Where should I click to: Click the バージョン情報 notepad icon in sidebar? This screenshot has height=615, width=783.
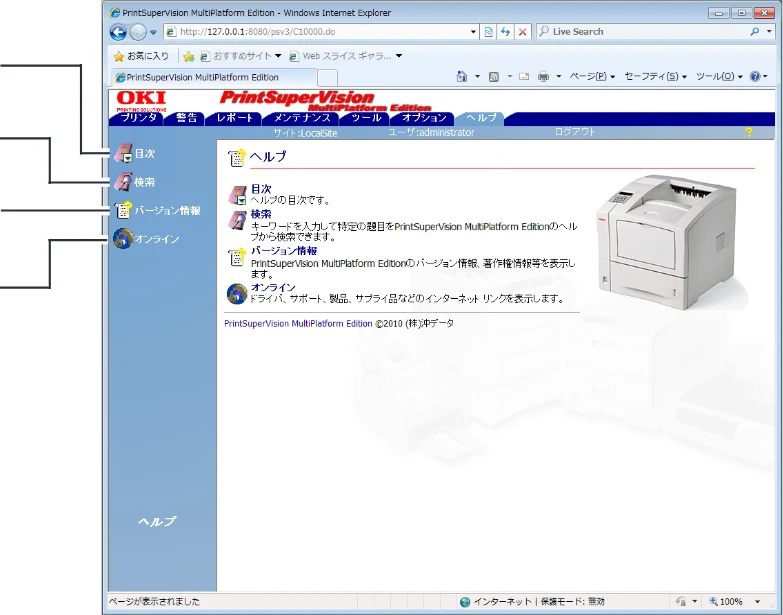[123, 211]
